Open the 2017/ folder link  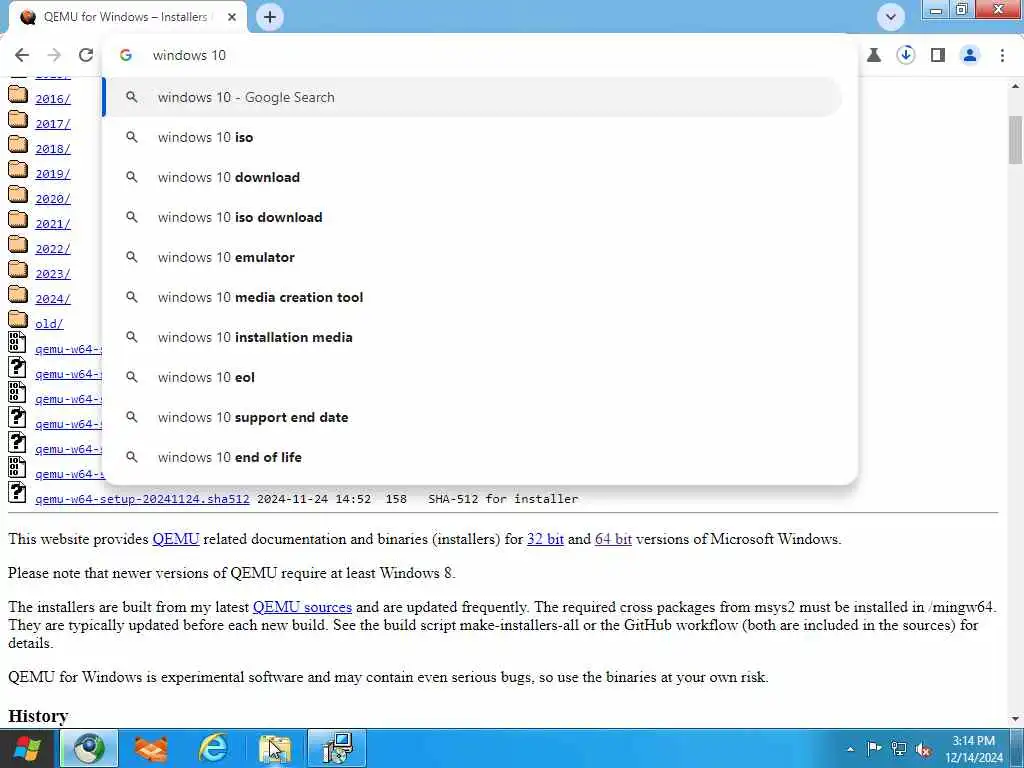[x=53, y=123]
